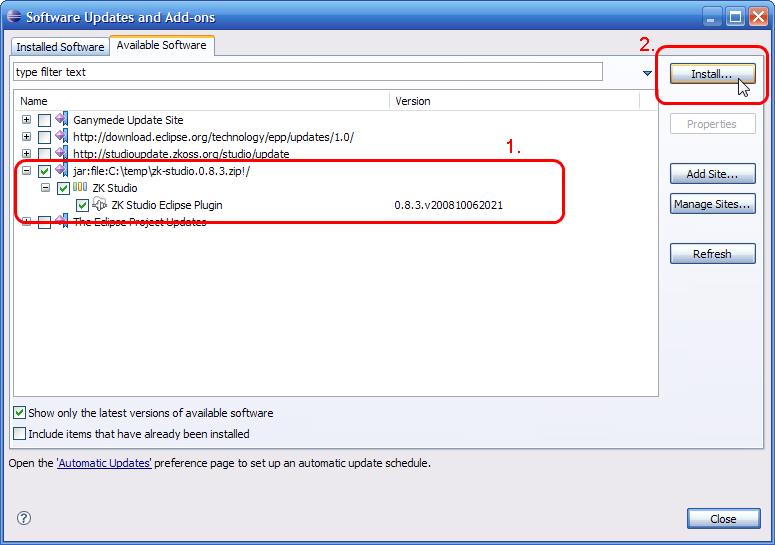Viewport: 775px width, 545px height.
Task: Click the ZK Studio category icon
Action: (x=80, y=187)
